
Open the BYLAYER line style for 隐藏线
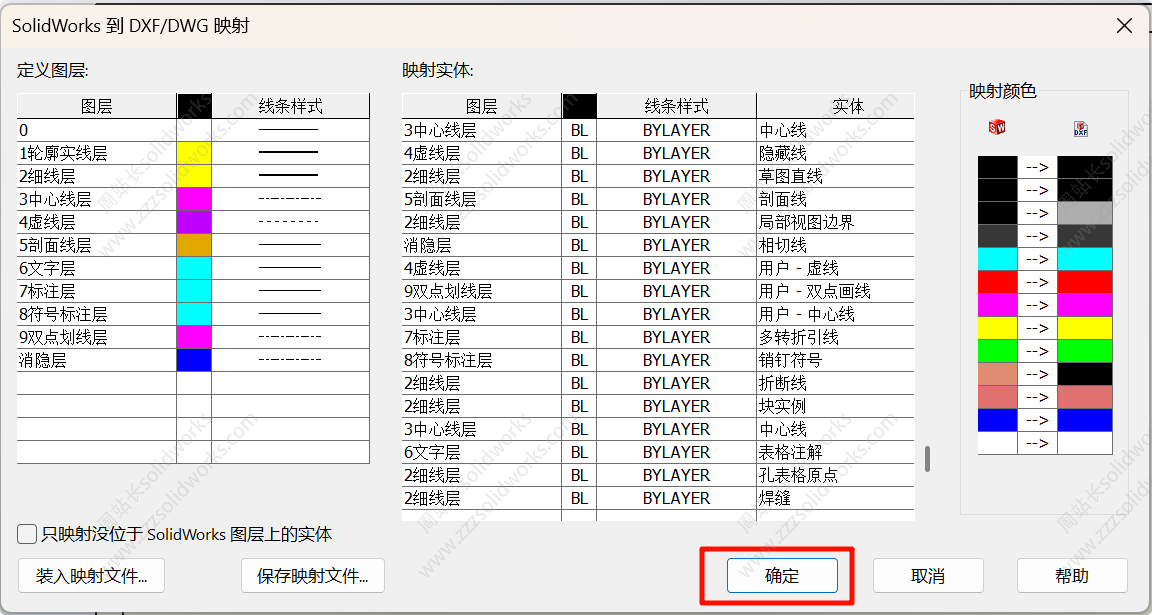coord(676,154)
